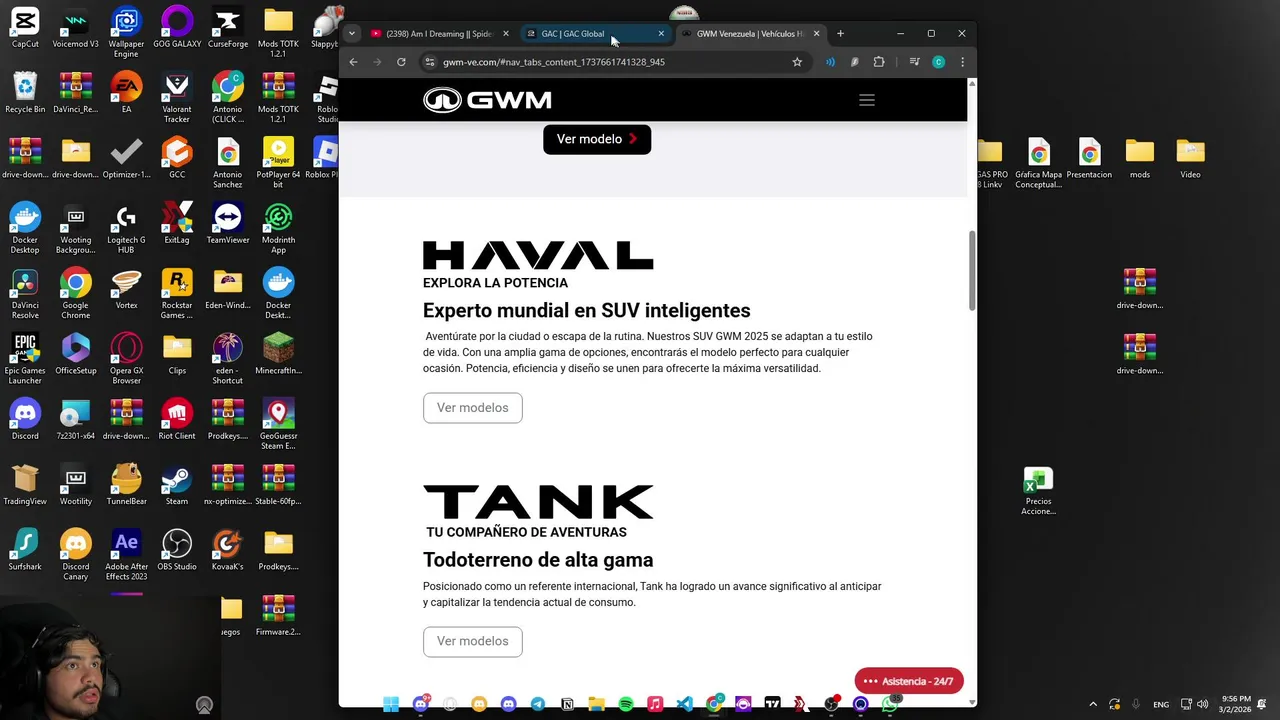Open CurseForge desktop icon
The image size is (1280, 720).
coord(227,28)
